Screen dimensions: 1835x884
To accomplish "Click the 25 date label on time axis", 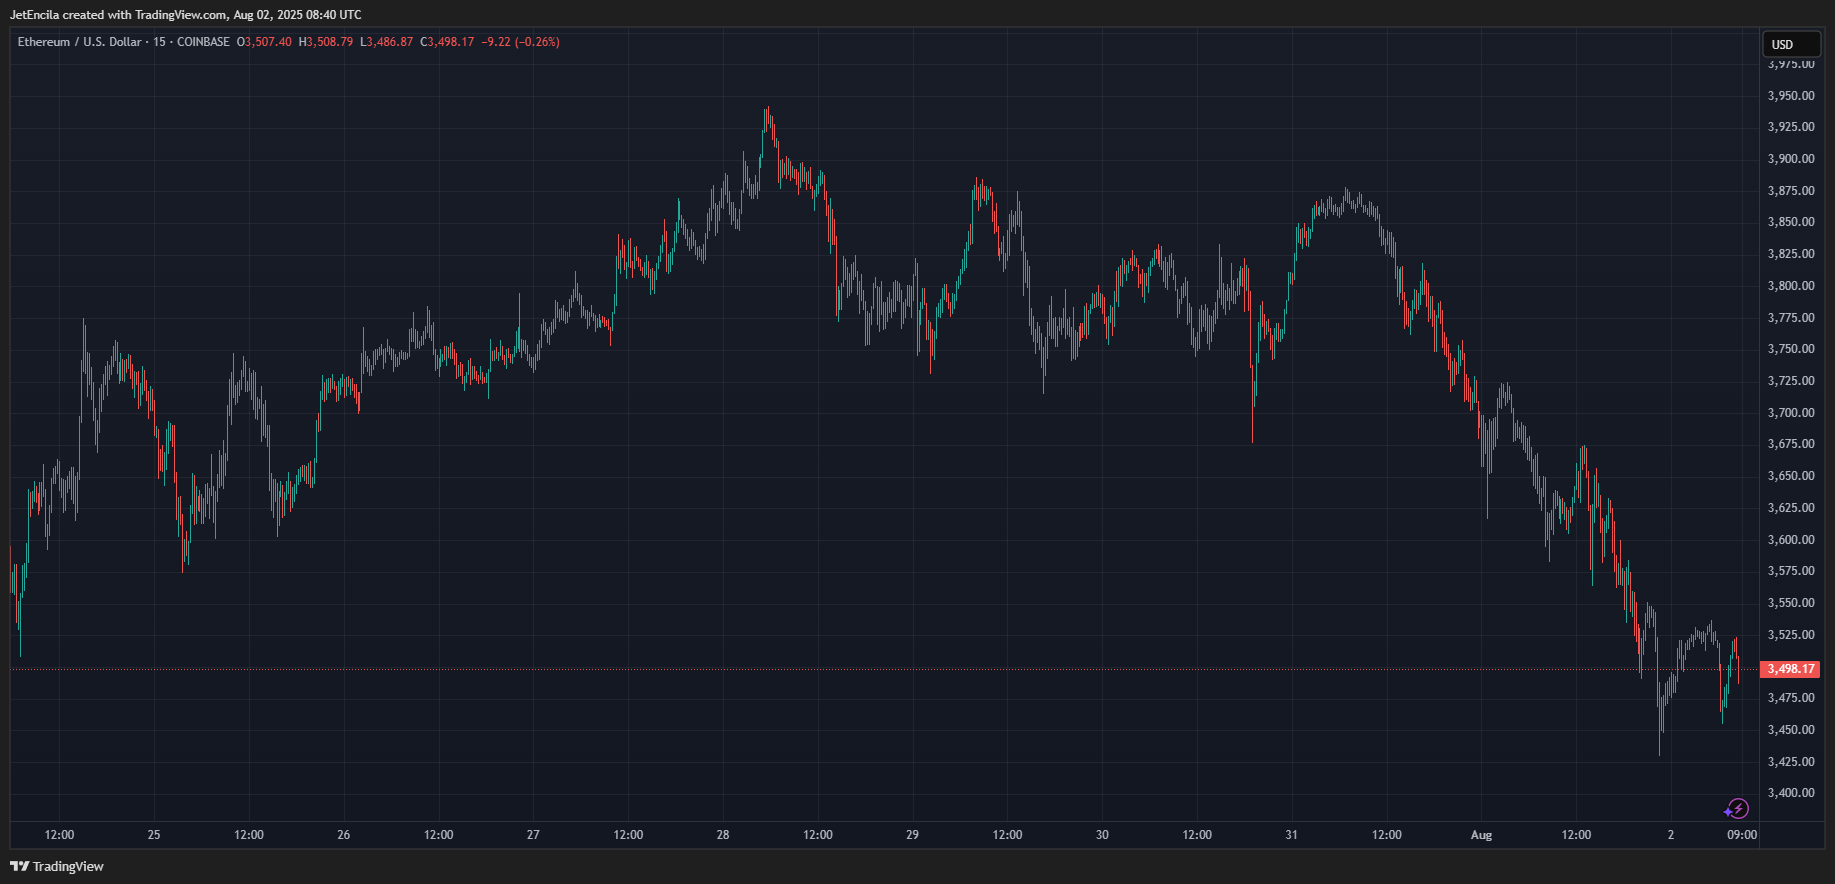I will (154, 835).
